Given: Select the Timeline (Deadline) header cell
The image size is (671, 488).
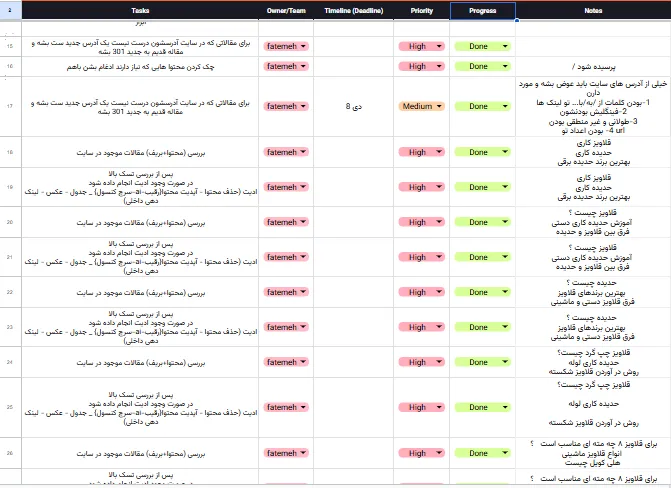Looking at the screenshot, I should coord(353,11).
